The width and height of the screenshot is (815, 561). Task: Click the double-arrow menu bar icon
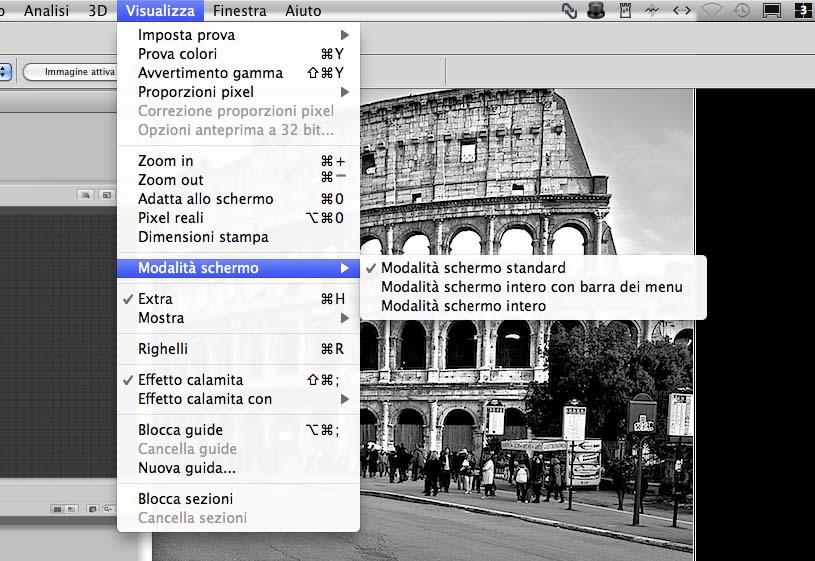point(681,10)
